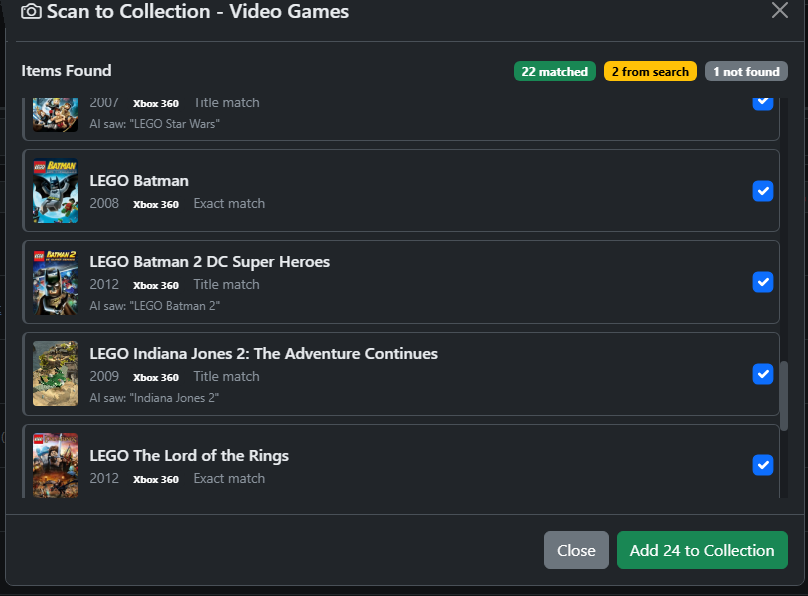Click the LEGO Lord of the Rings cover
The width and height of the screenshot is (808, 596).
[55, 465]
